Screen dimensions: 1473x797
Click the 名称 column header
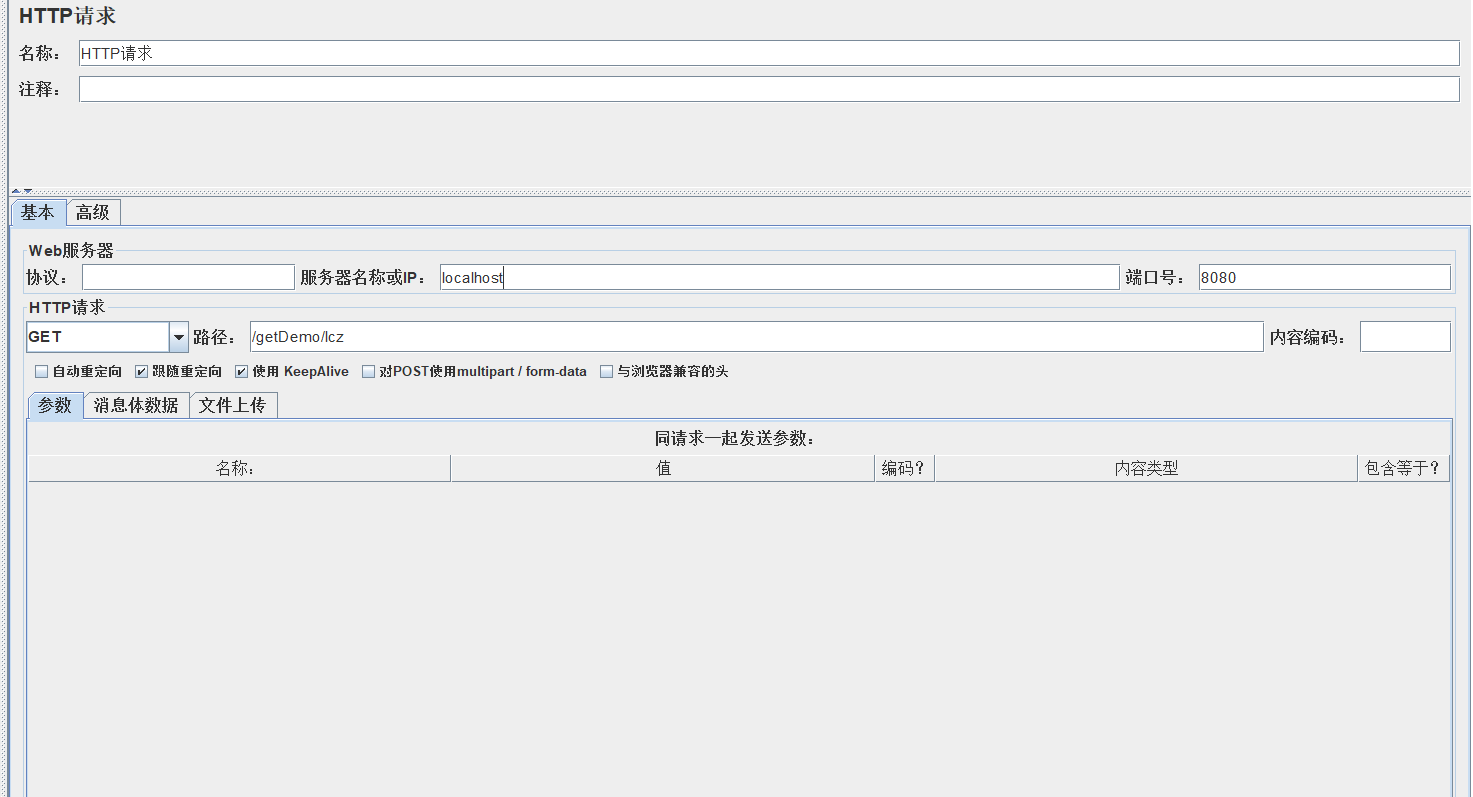(x=239, y=468)
